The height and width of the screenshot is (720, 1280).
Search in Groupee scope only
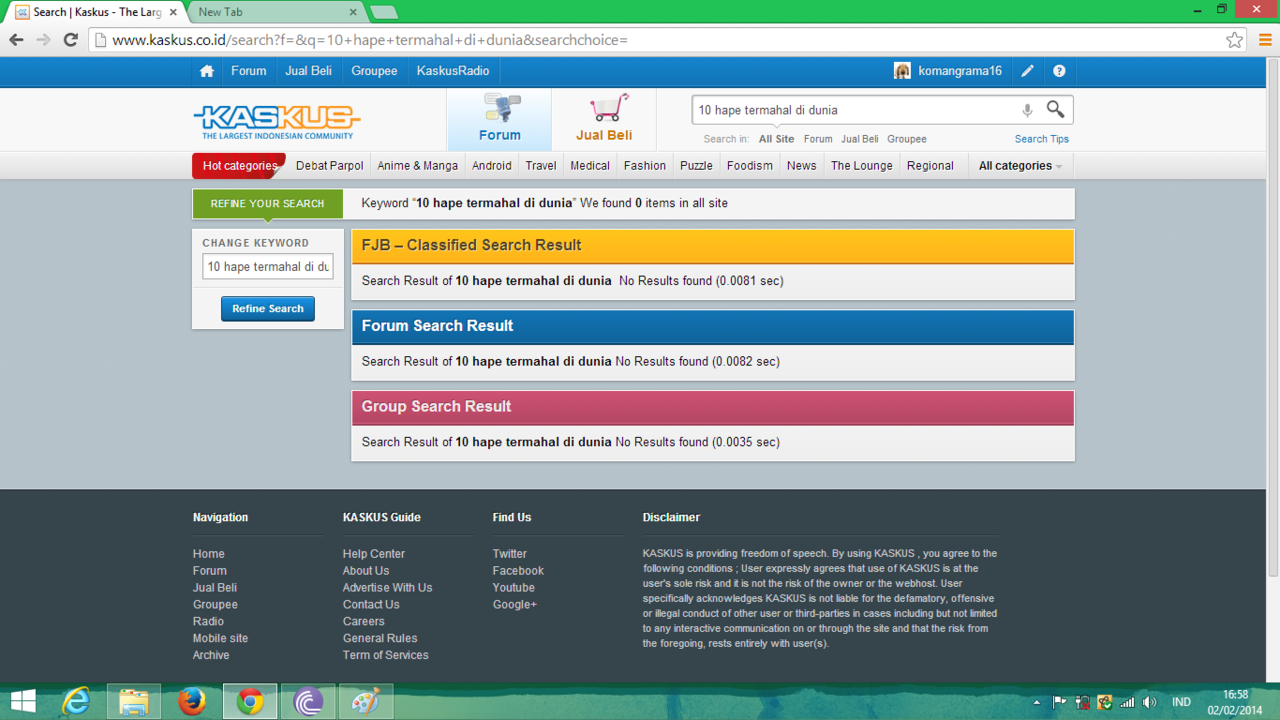906,139
